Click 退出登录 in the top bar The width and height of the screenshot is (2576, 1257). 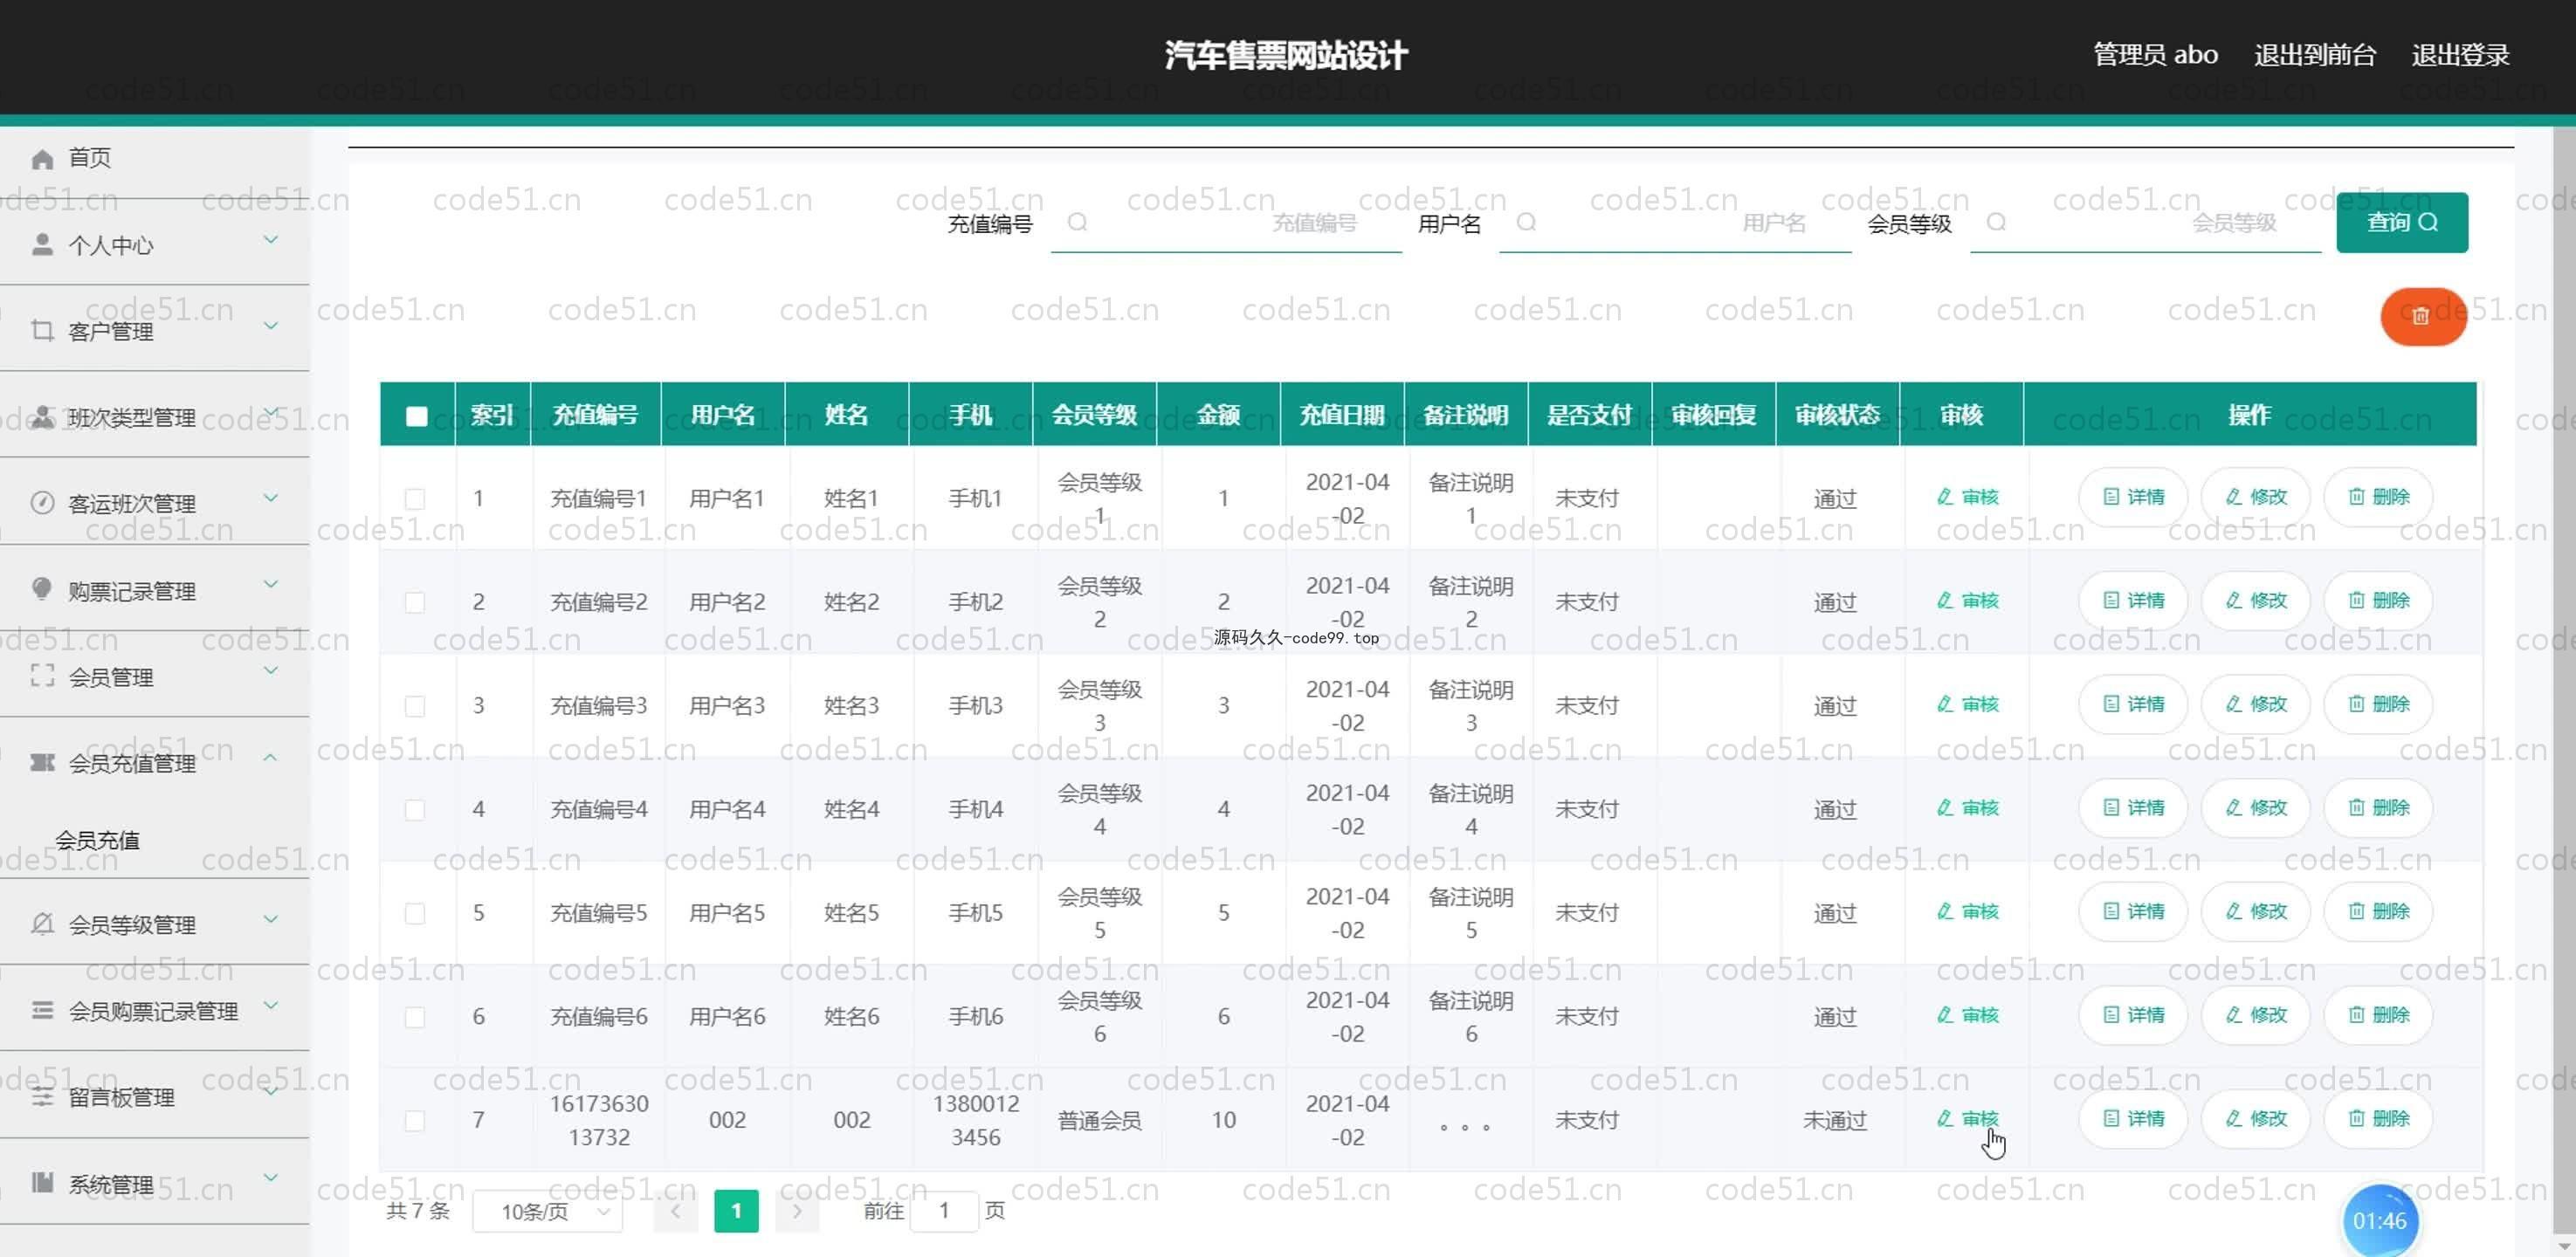2459,55
